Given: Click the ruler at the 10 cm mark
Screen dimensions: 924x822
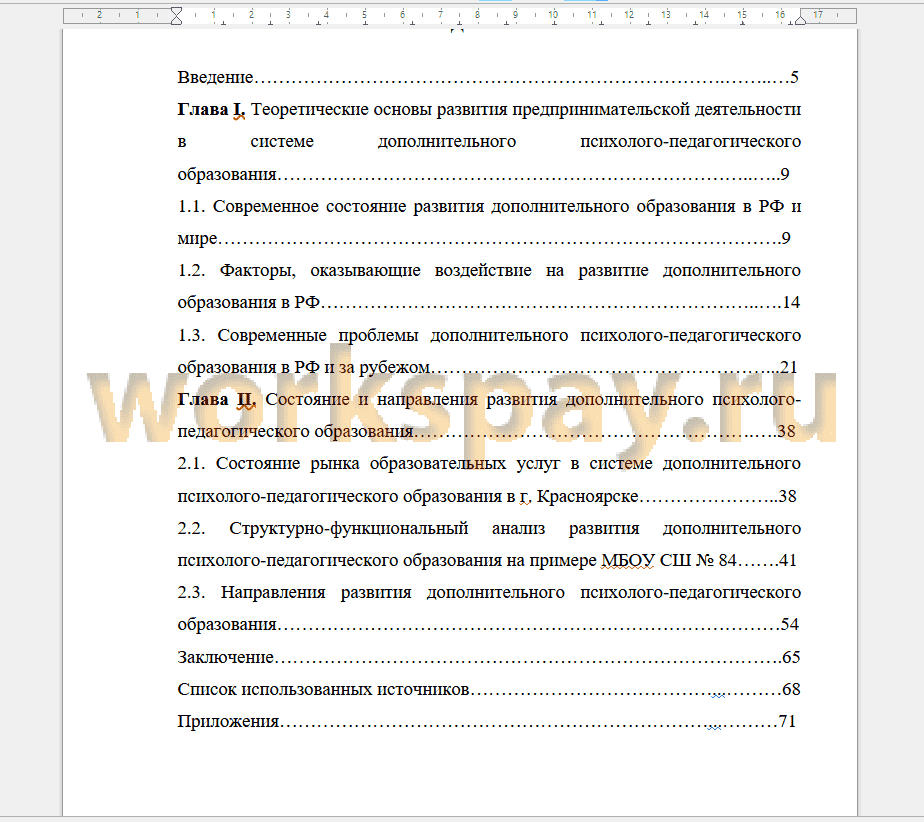Looking at the screenshot, I should click(x=553, y=15).
